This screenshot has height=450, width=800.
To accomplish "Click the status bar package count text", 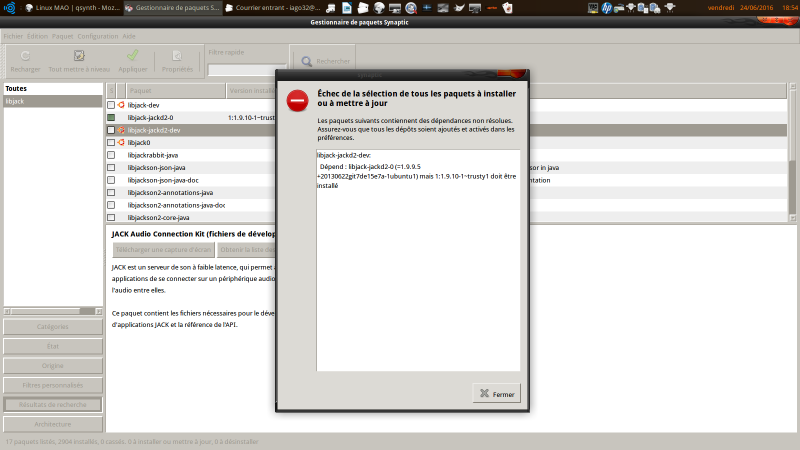I will [x=132, y=442].
